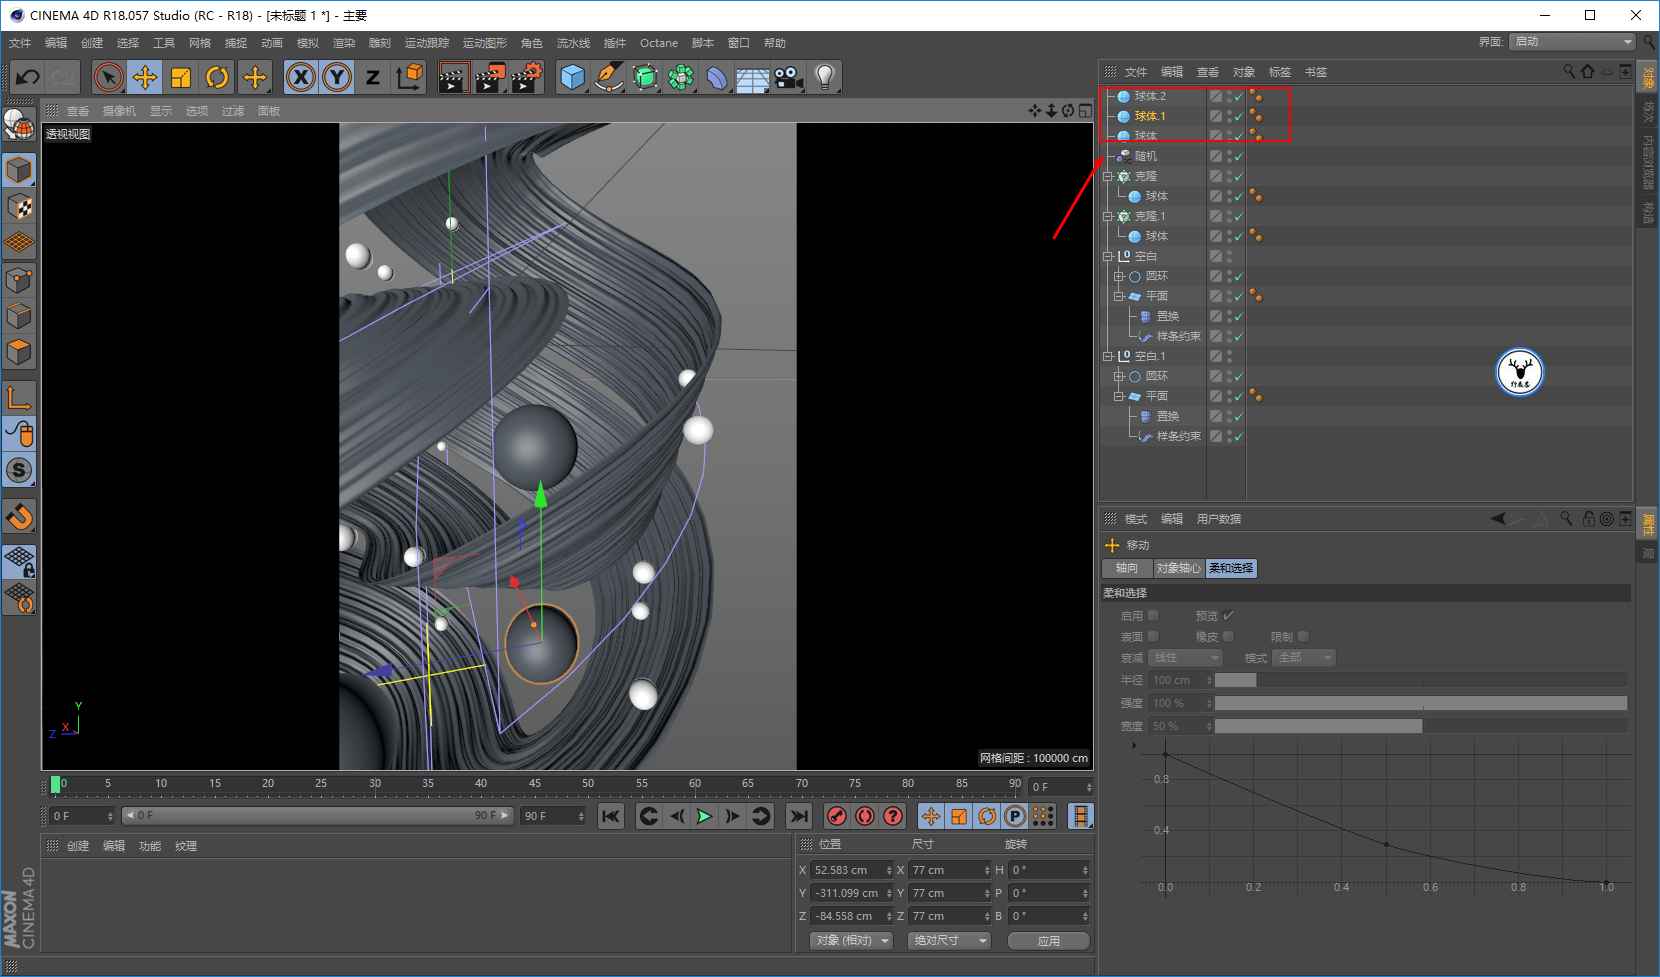Toggle the 预览 checkbox
The image size is (1660, 977).
click(1228, 616)
